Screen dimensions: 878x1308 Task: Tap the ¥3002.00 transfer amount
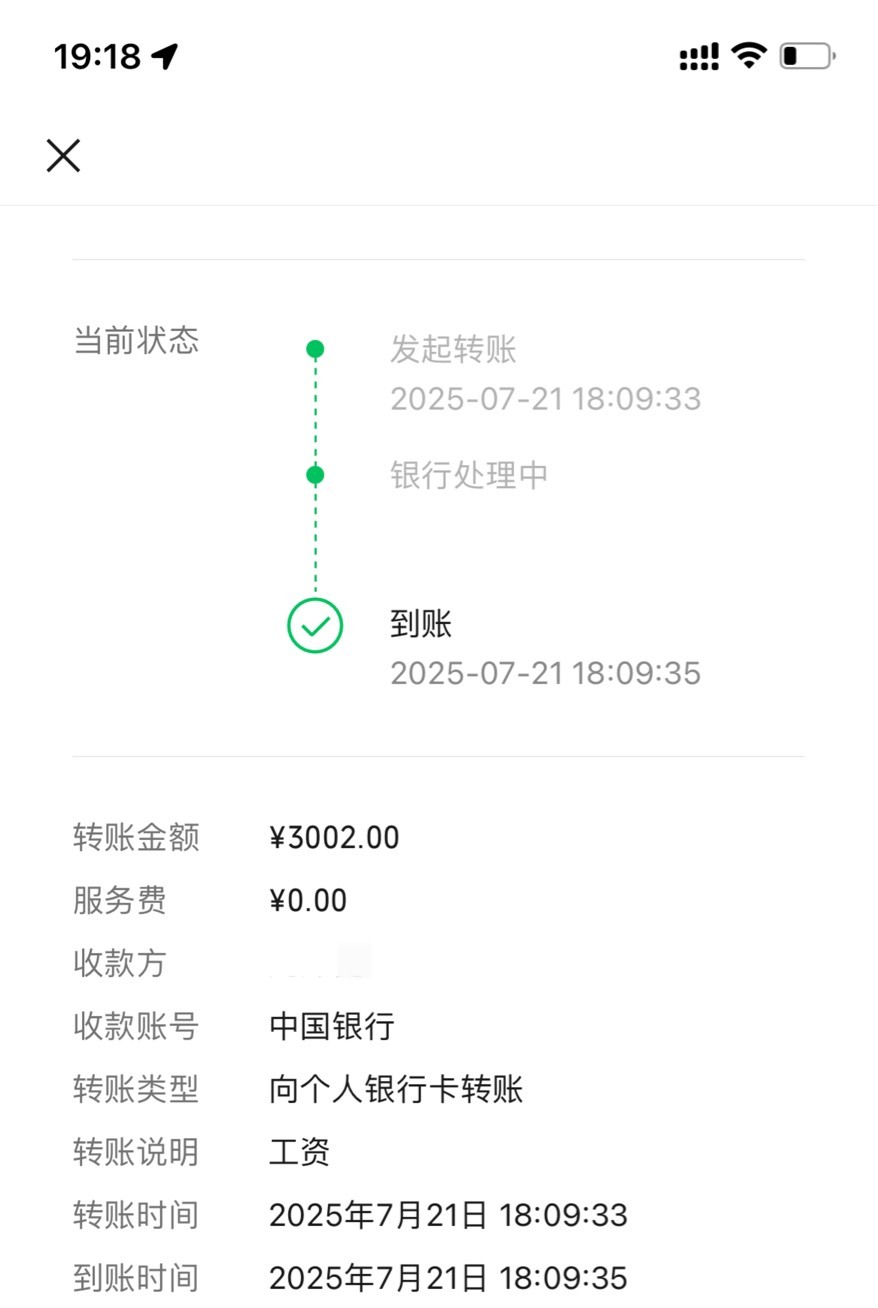click(334, 838)
